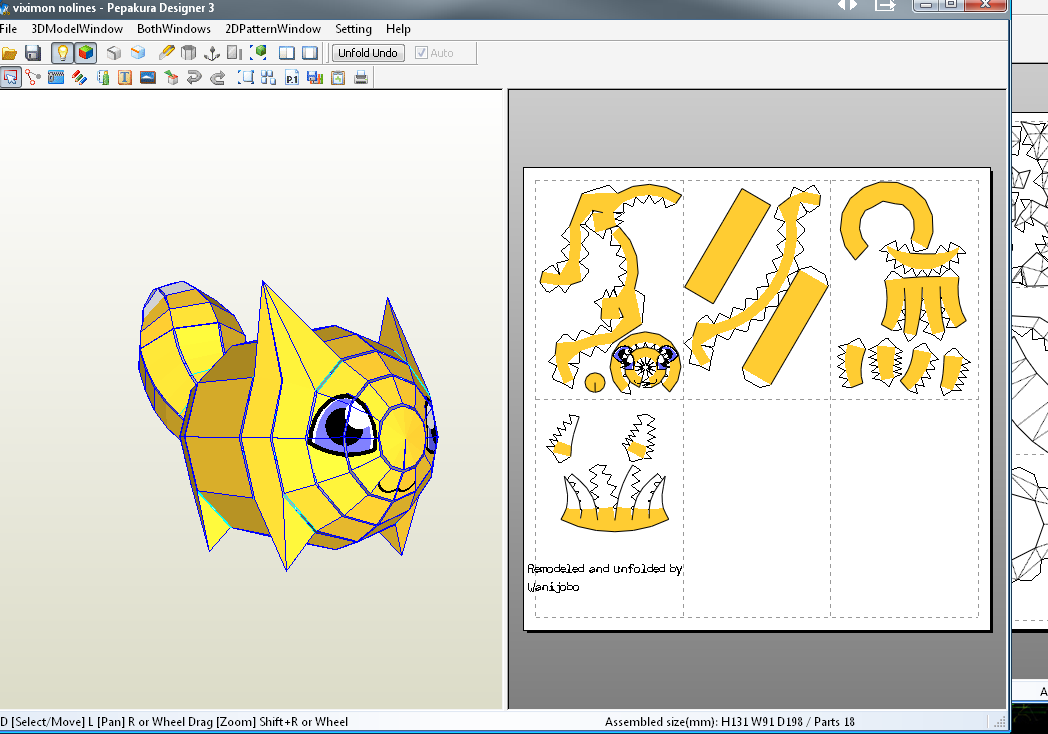The width and height of the screenshot is (1048, 734).
Task: Click the double-arrow icon in the title bar
Action: click(847, 5)
